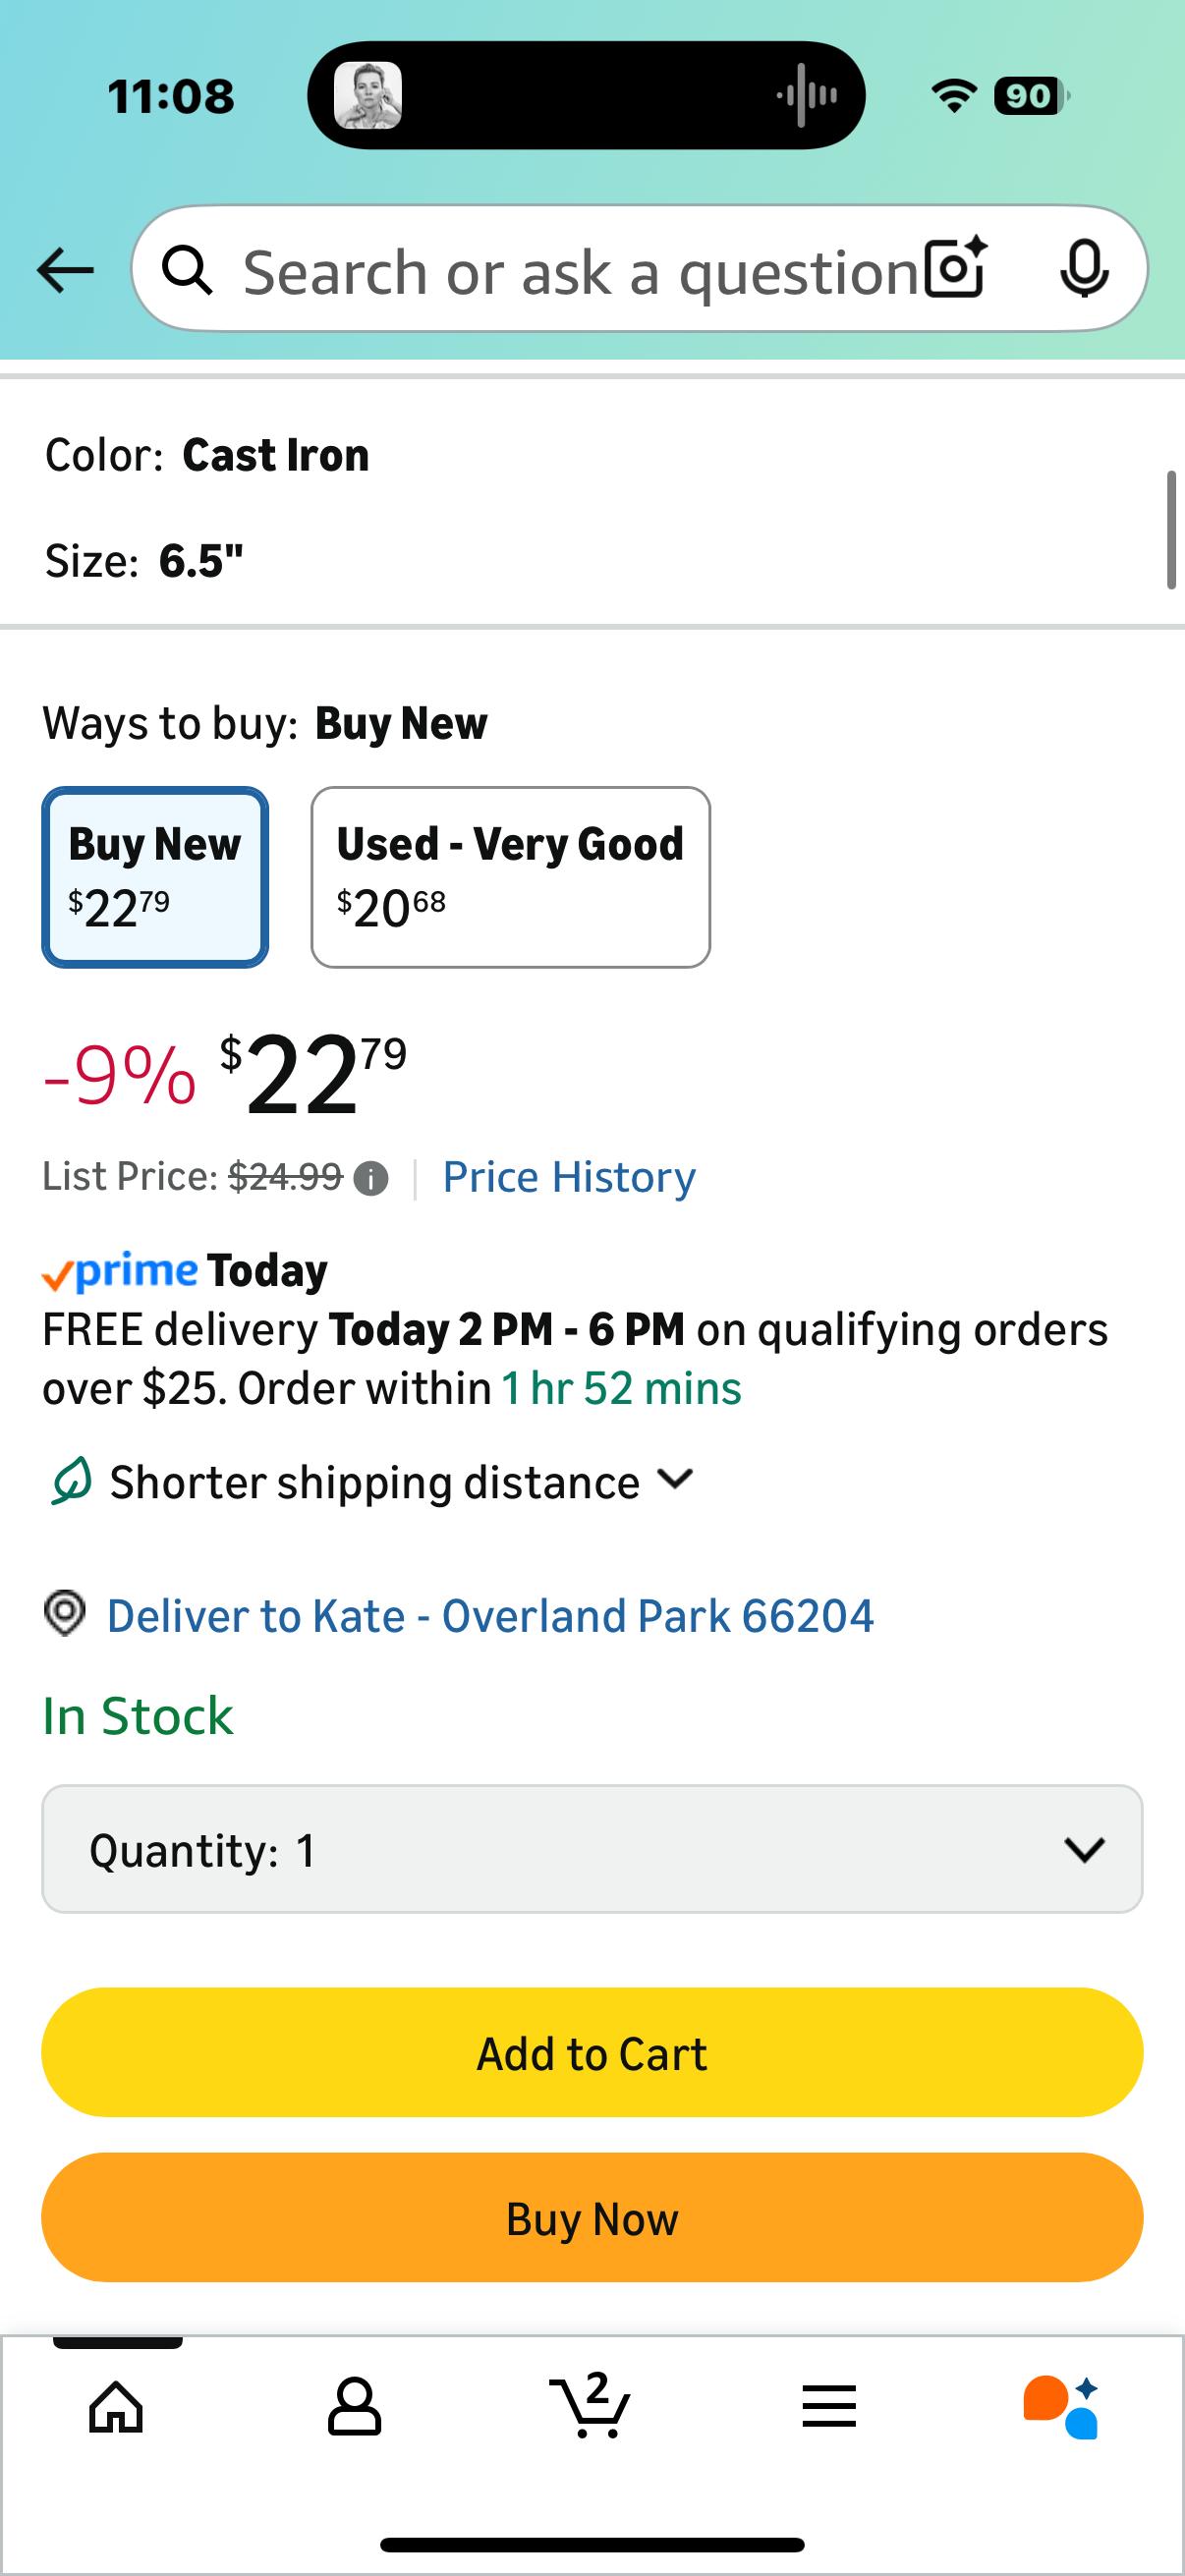
Task: Tap the list price info icon
Action: [x=371, y=1178]
